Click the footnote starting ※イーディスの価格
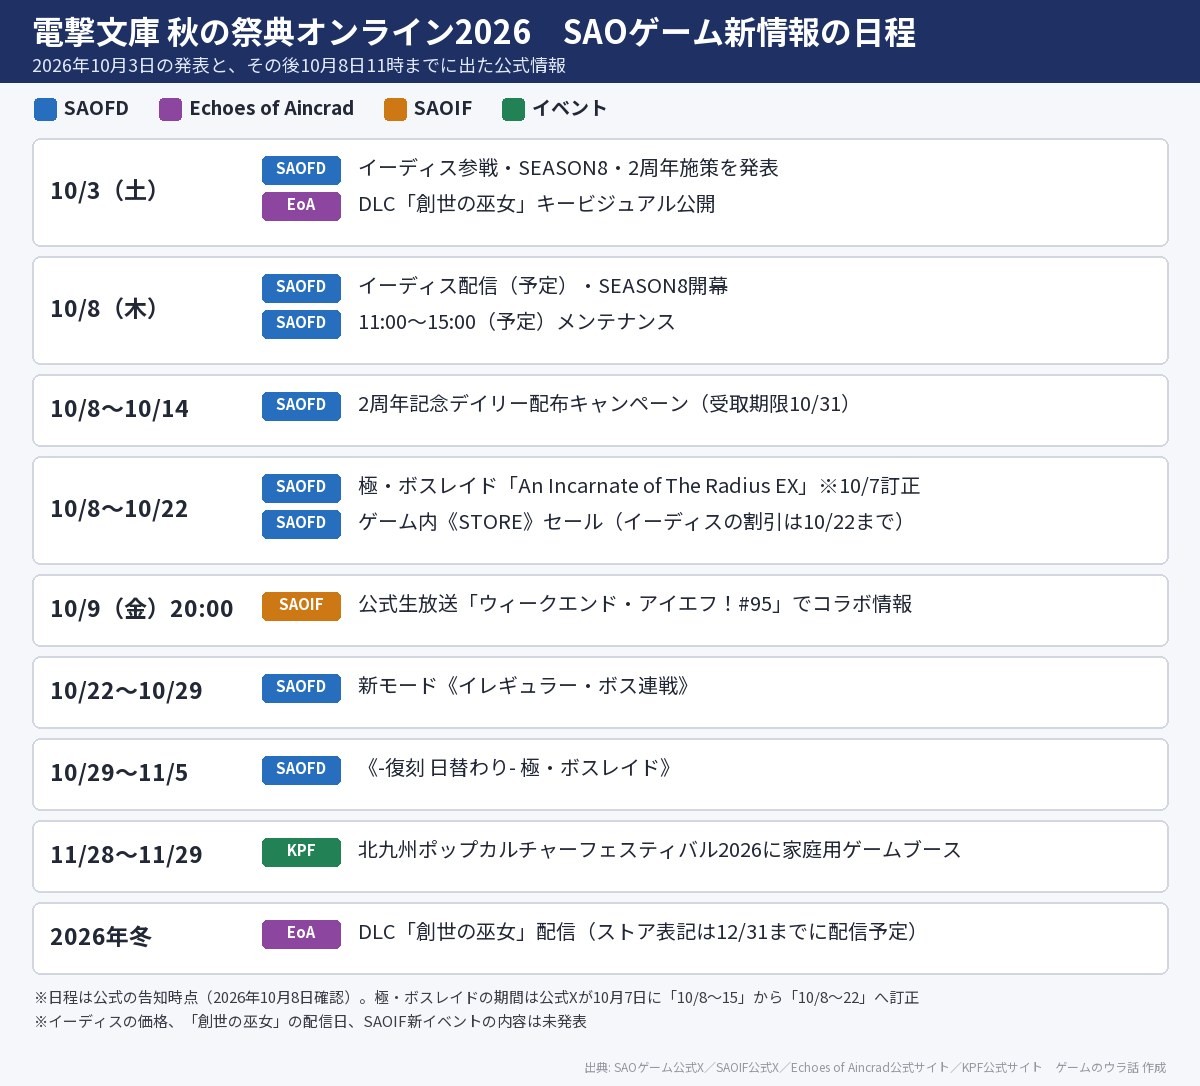The width and height of the screenshot is (1200, 1086). click(x=311, y=1022)
